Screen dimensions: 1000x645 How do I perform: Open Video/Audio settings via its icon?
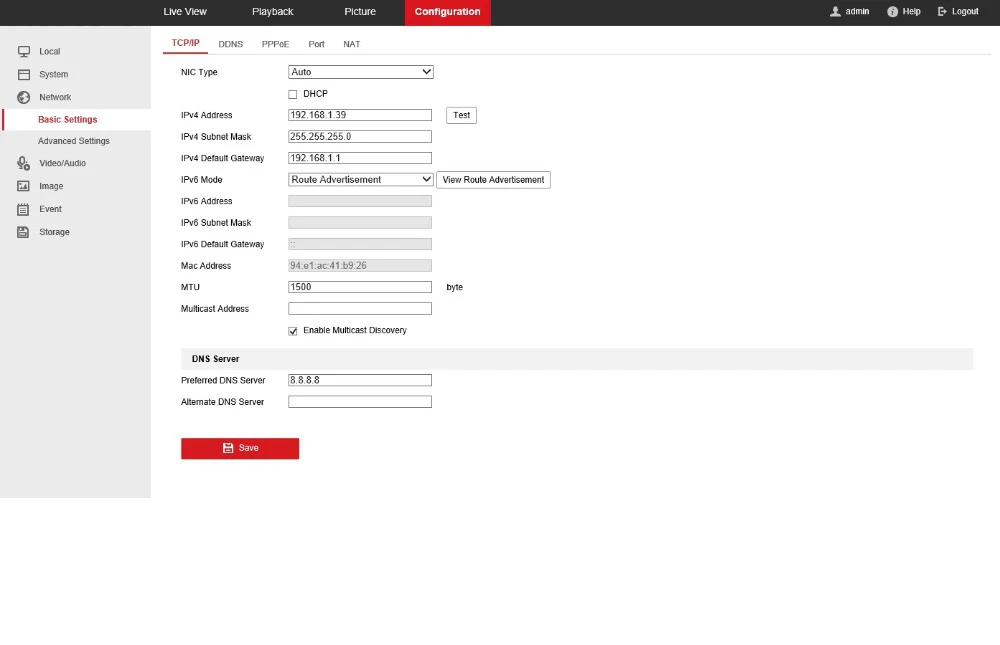[21, 163]
